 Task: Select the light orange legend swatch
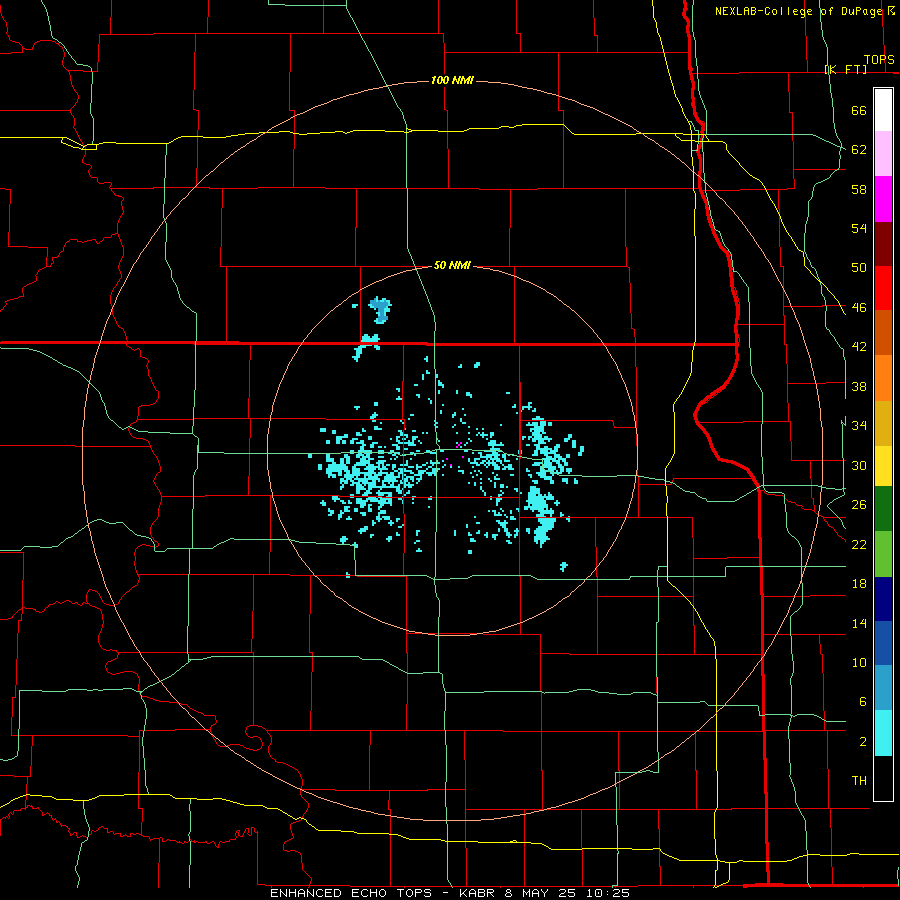(x=883, y=378)
